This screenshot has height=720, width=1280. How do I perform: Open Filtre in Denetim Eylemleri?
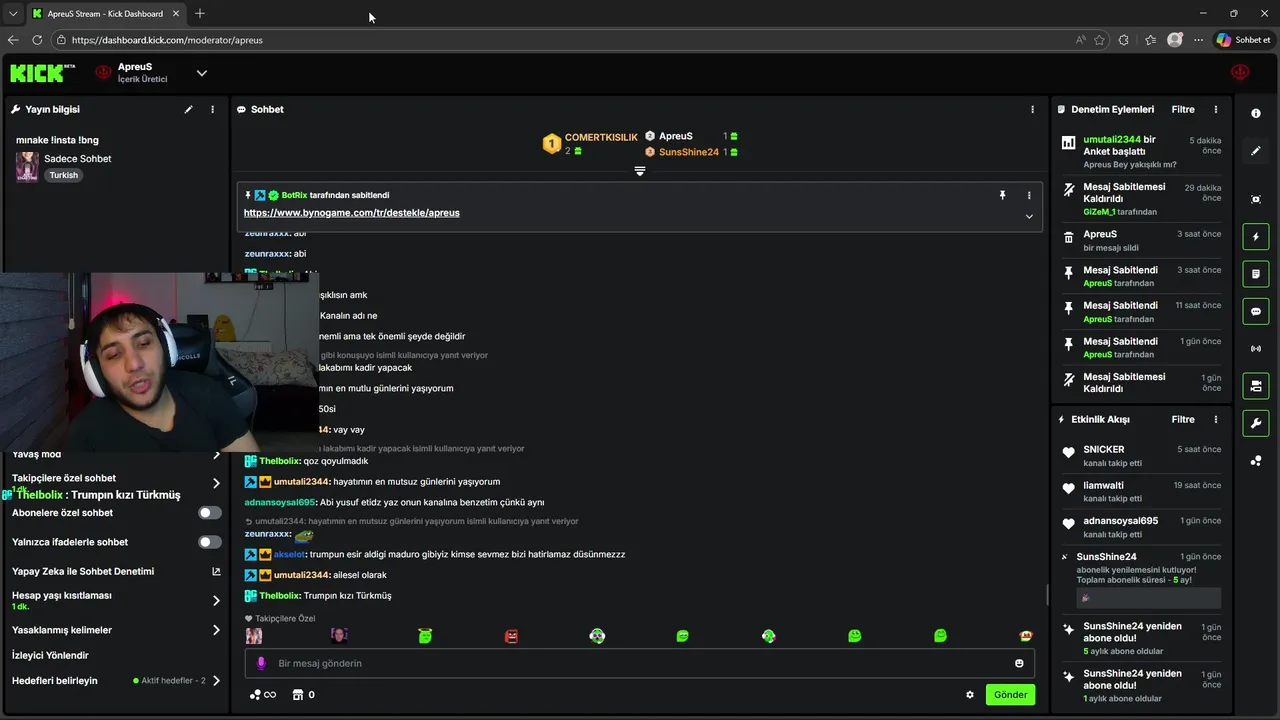[x=1183, y=109]
